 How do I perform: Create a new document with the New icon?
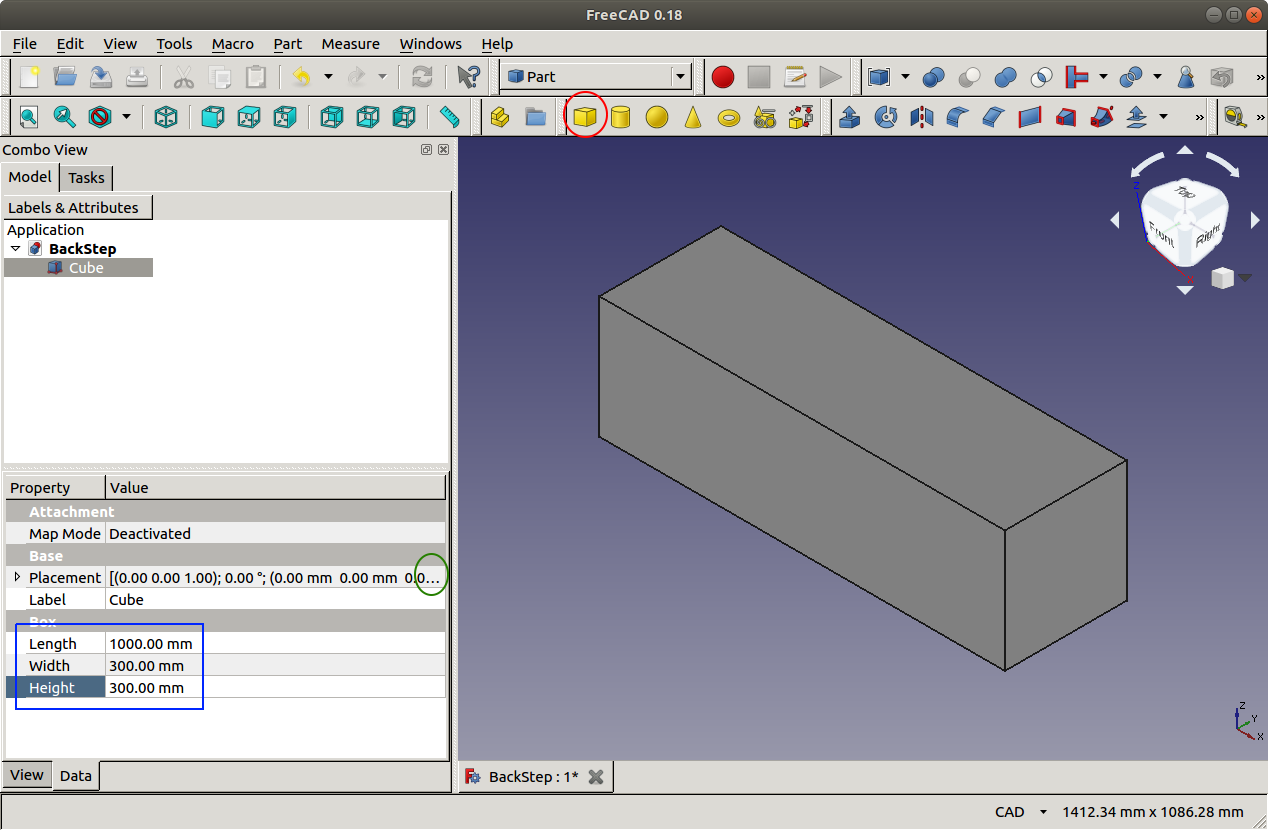30,77
